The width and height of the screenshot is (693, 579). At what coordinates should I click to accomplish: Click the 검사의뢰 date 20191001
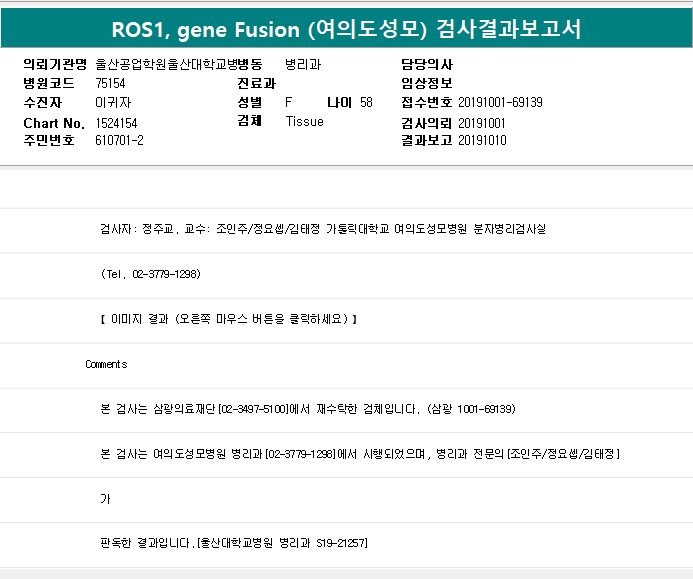tap(482, 122)
